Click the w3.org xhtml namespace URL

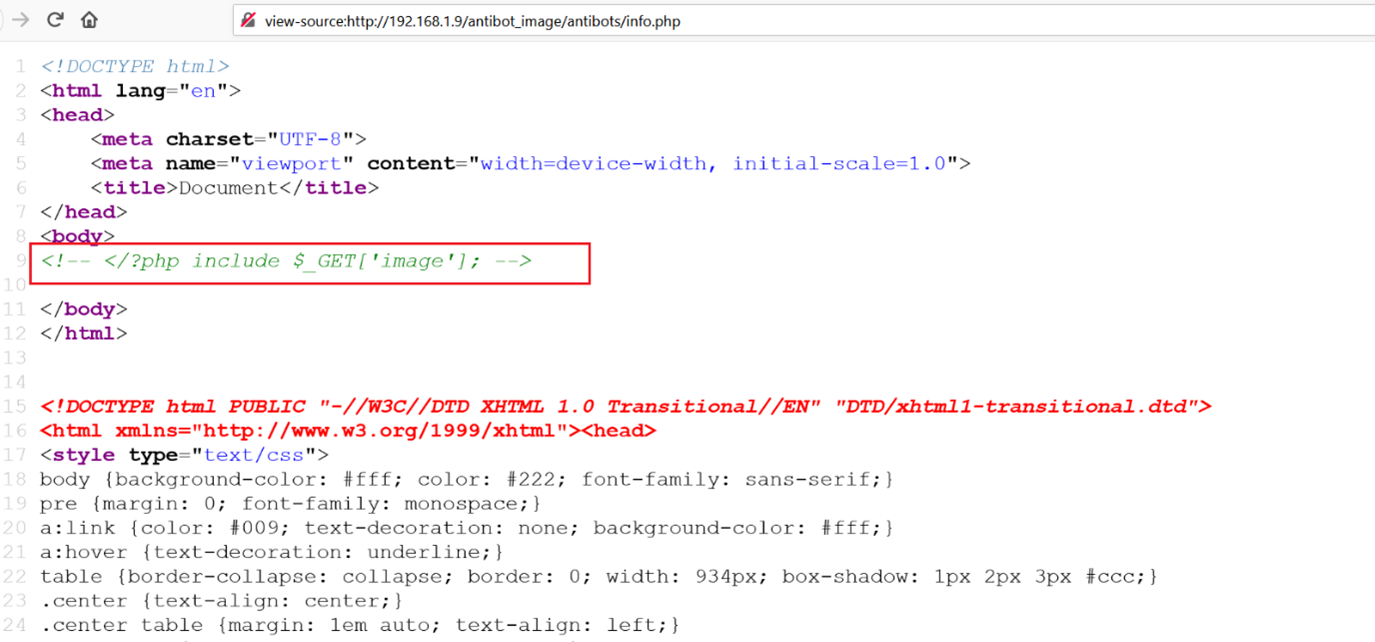tap(381, 431)
